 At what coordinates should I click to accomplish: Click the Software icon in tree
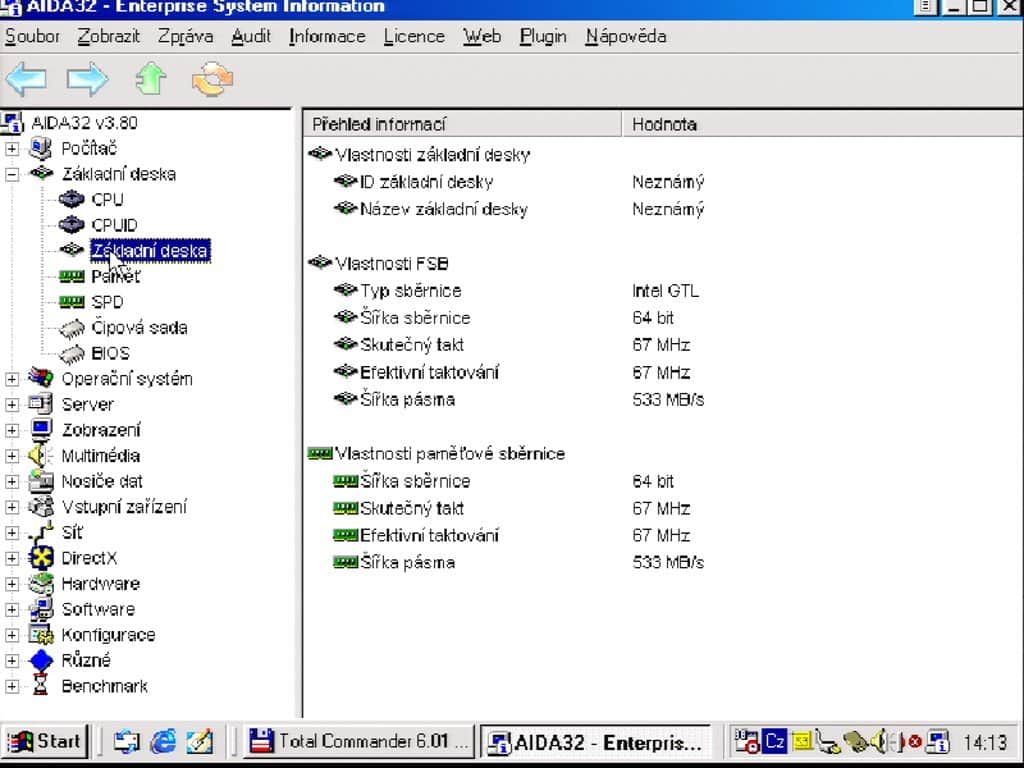[40, 609]
